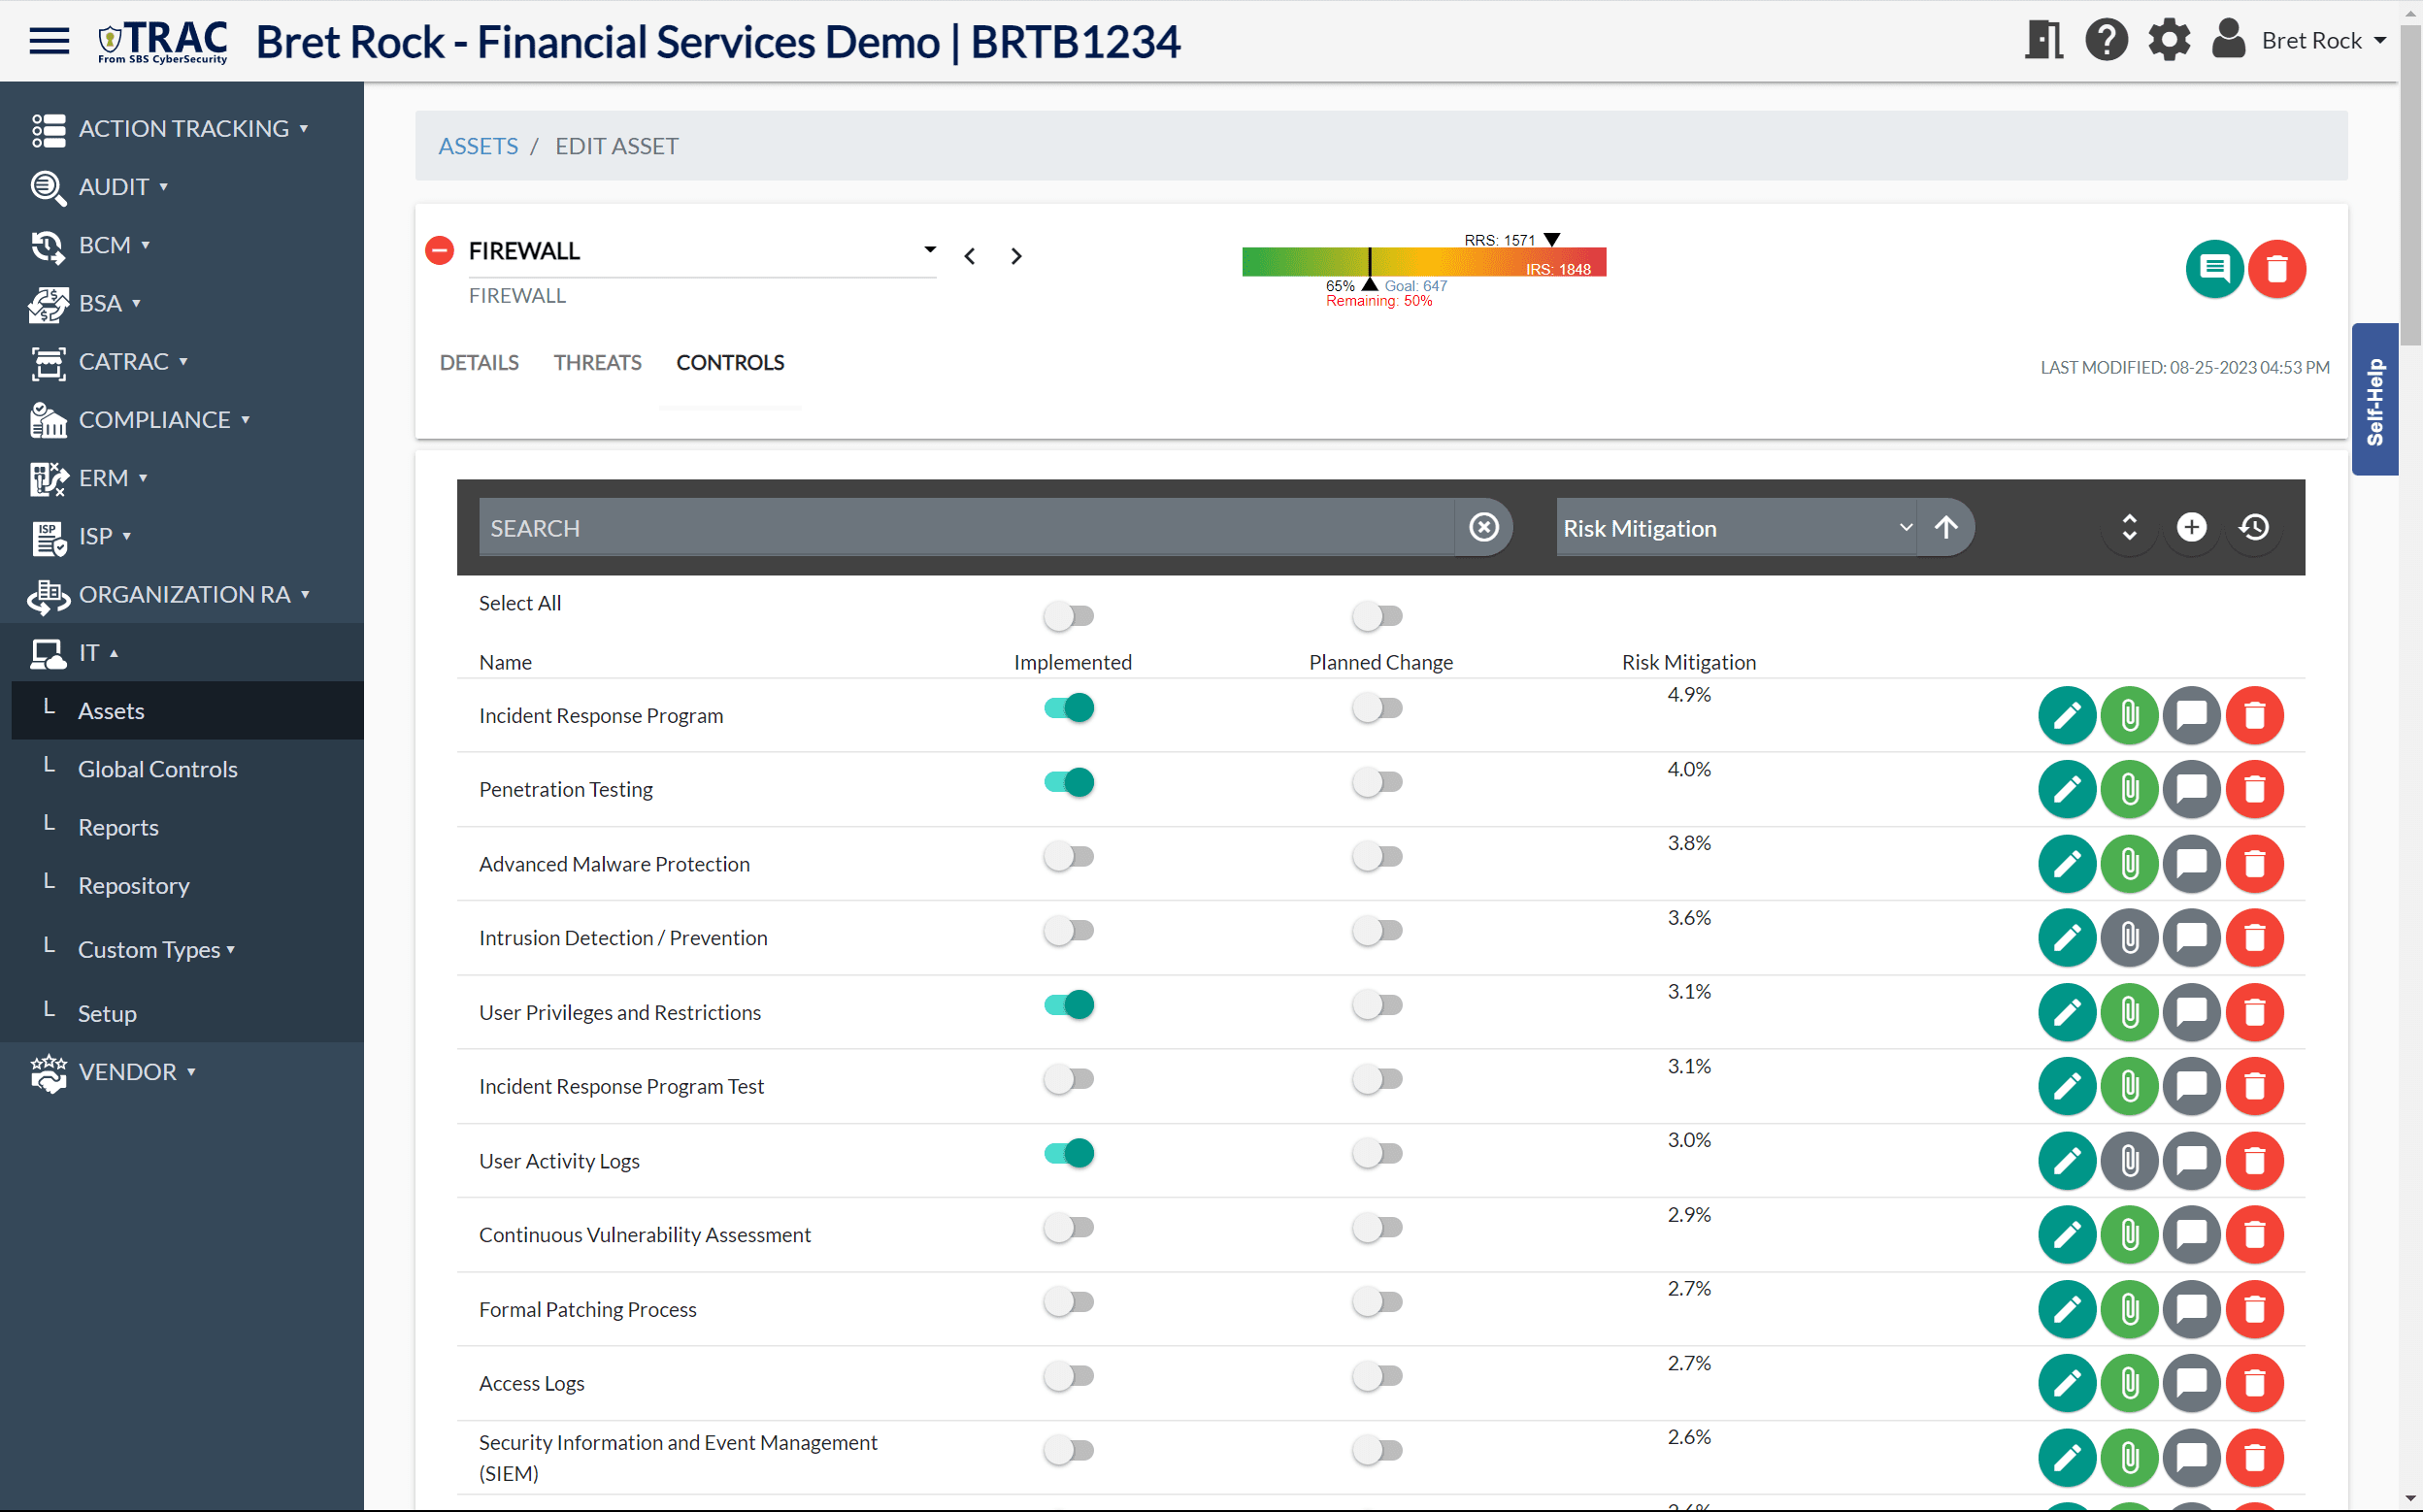Delete the Access Logs control

pos(2255,1384)
